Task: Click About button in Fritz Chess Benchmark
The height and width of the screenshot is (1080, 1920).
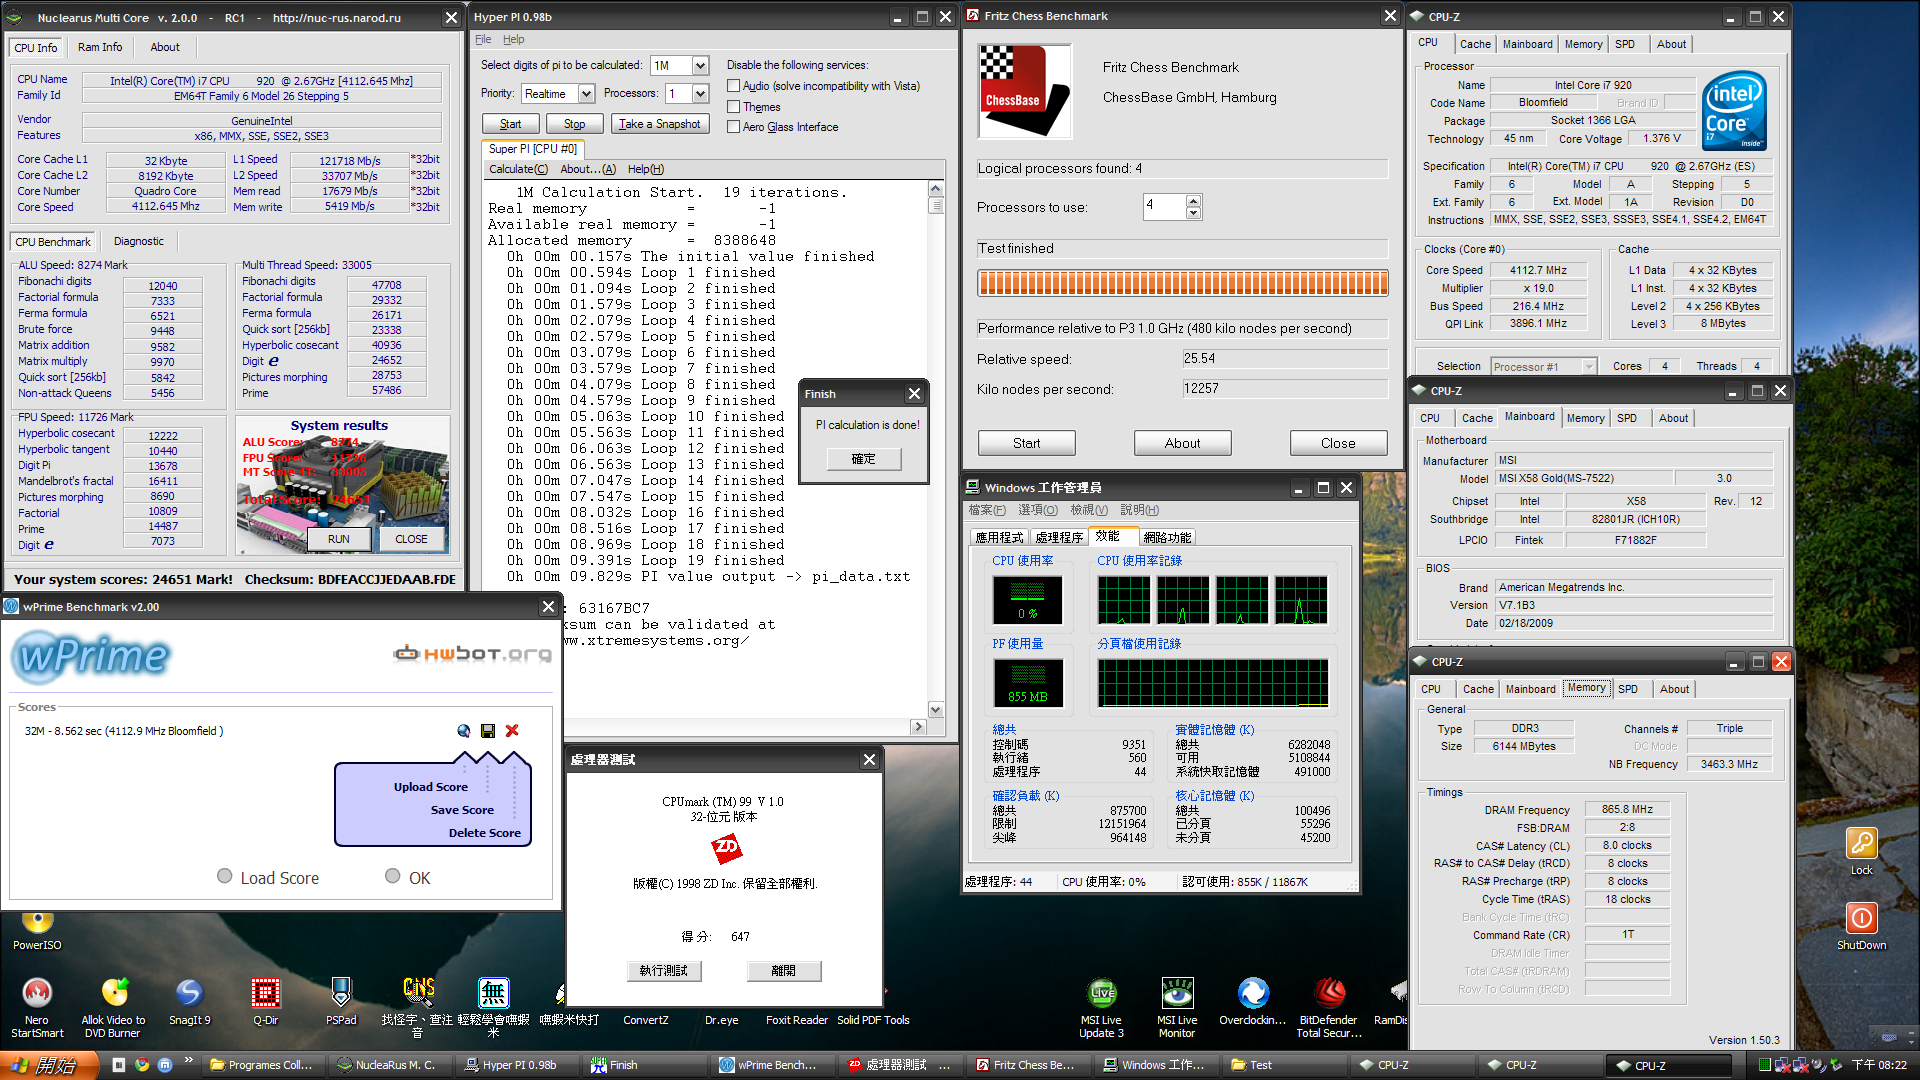Action: click(1182, 443)
